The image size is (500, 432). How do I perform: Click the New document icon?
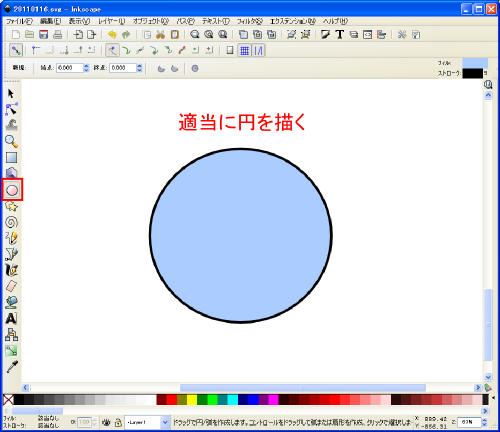click(16, 34)
